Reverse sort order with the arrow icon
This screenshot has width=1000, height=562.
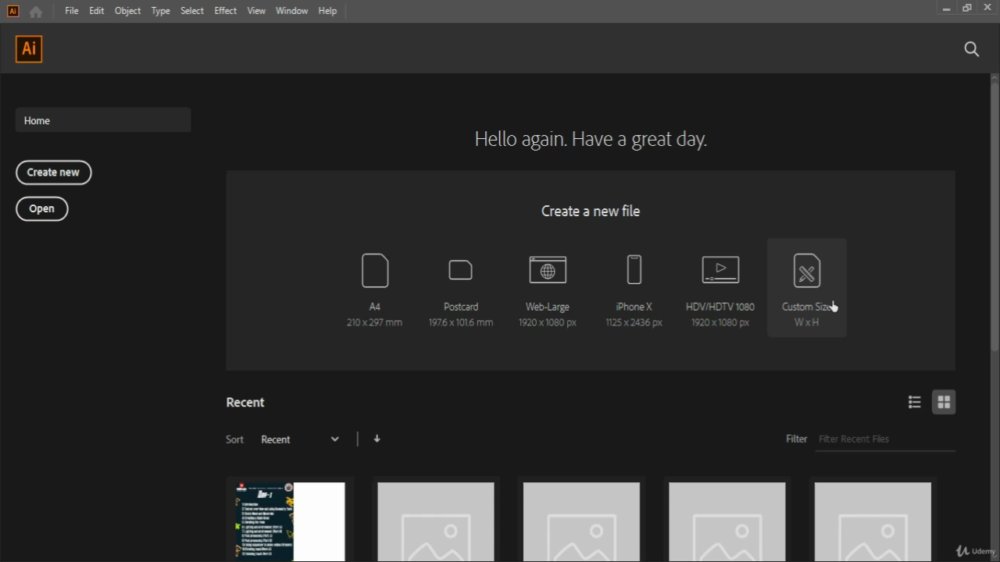[377, 439]
